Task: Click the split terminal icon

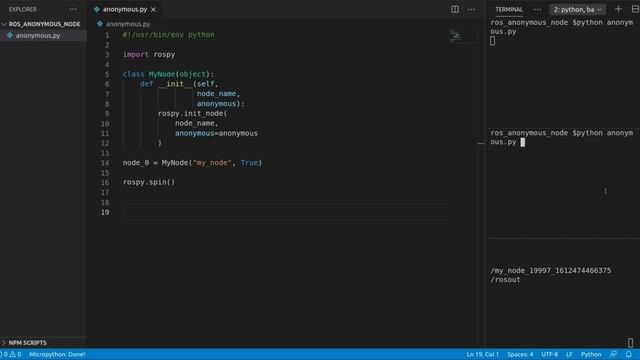Action: point(635,9)
